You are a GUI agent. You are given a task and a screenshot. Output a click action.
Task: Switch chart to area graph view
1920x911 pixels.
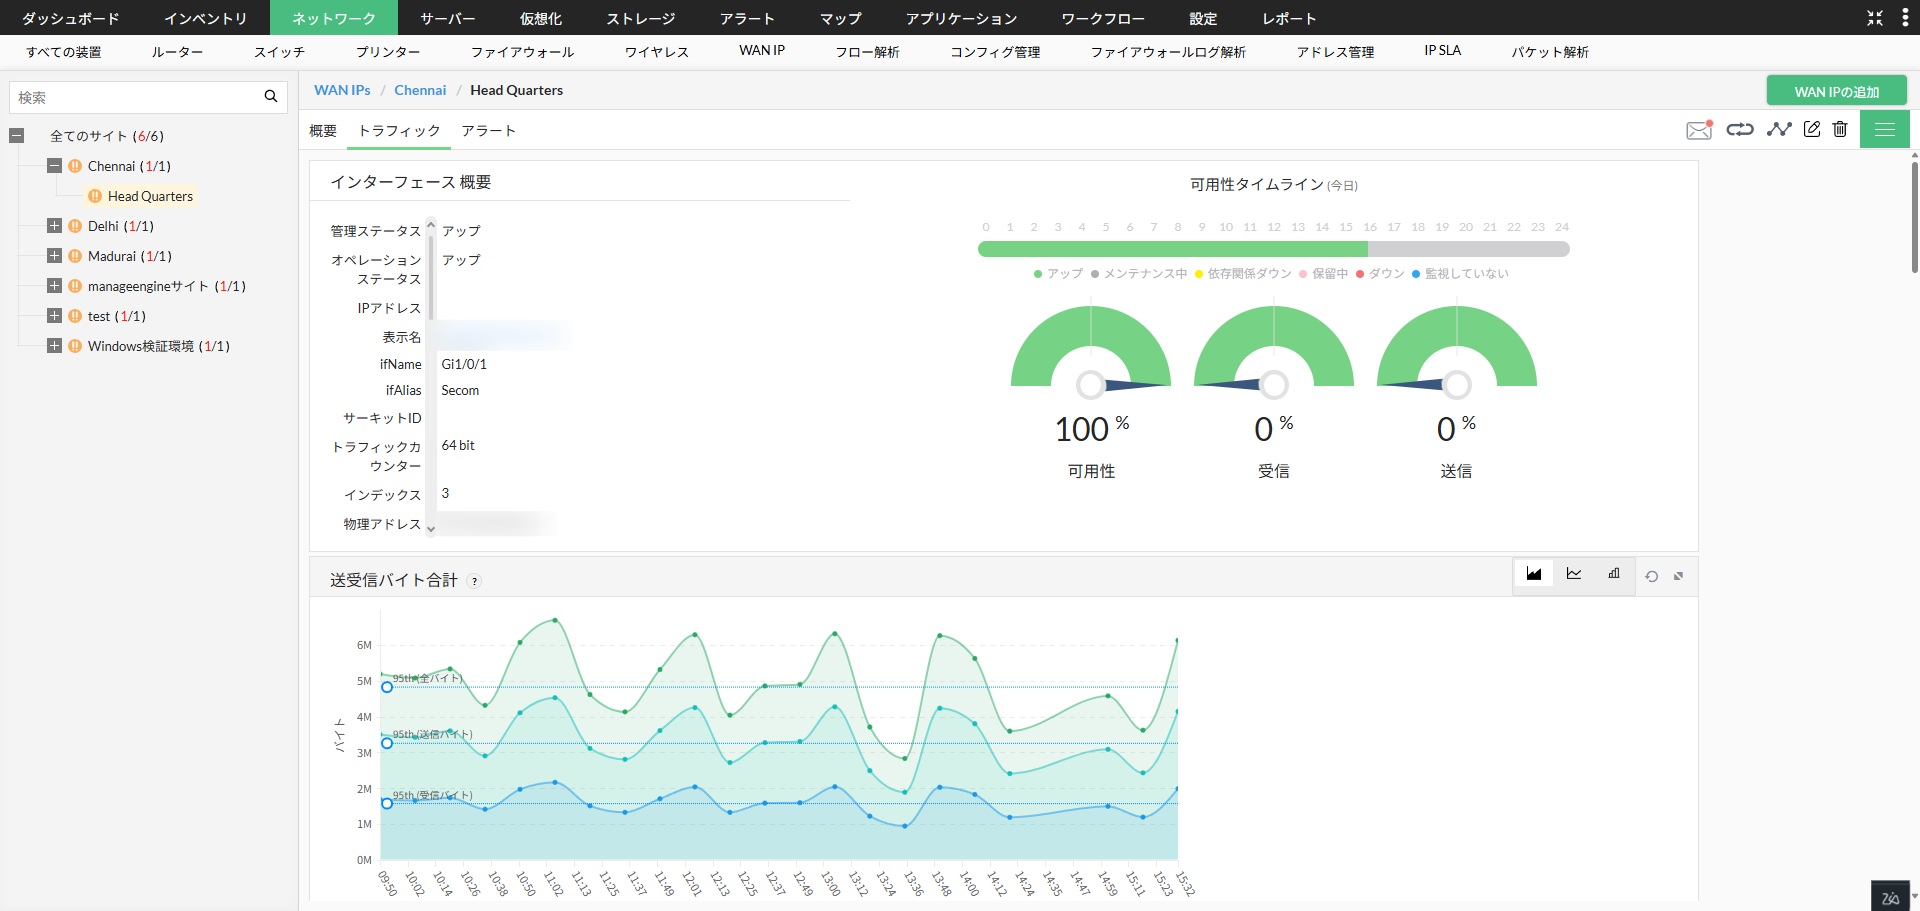(x=1533, y=574)
